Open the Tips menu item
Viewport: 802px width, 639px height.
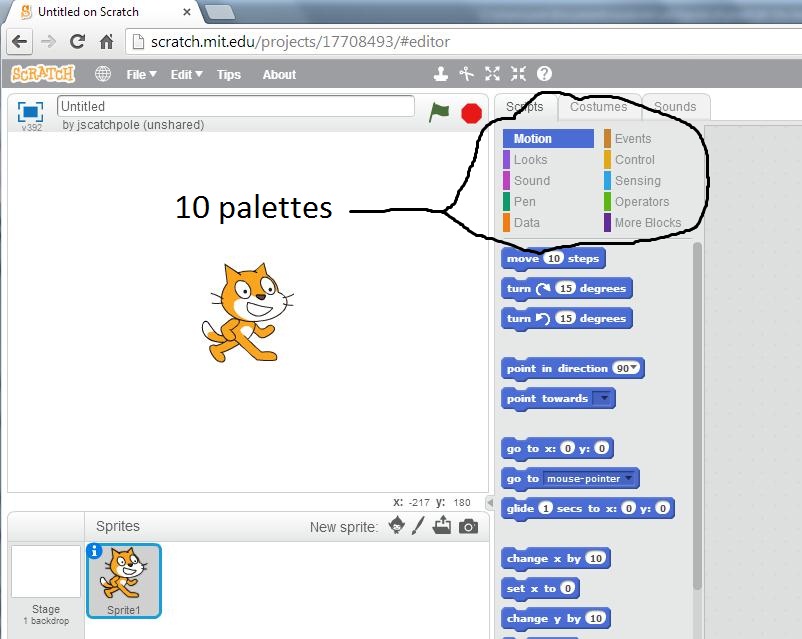[229, 75]
